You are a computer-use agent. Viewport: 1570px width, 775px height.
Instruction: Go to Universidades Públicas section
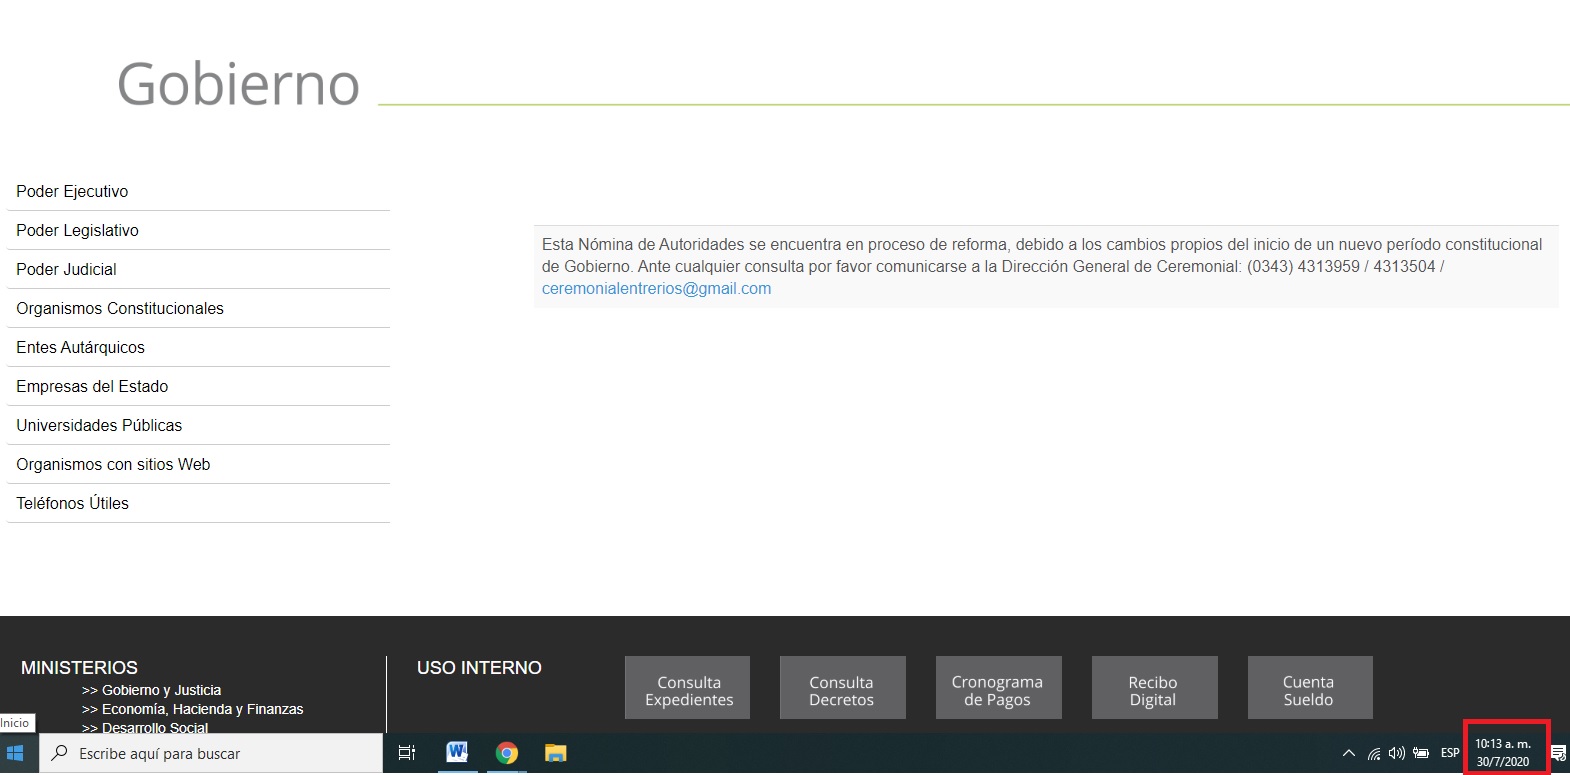point(99,426)
